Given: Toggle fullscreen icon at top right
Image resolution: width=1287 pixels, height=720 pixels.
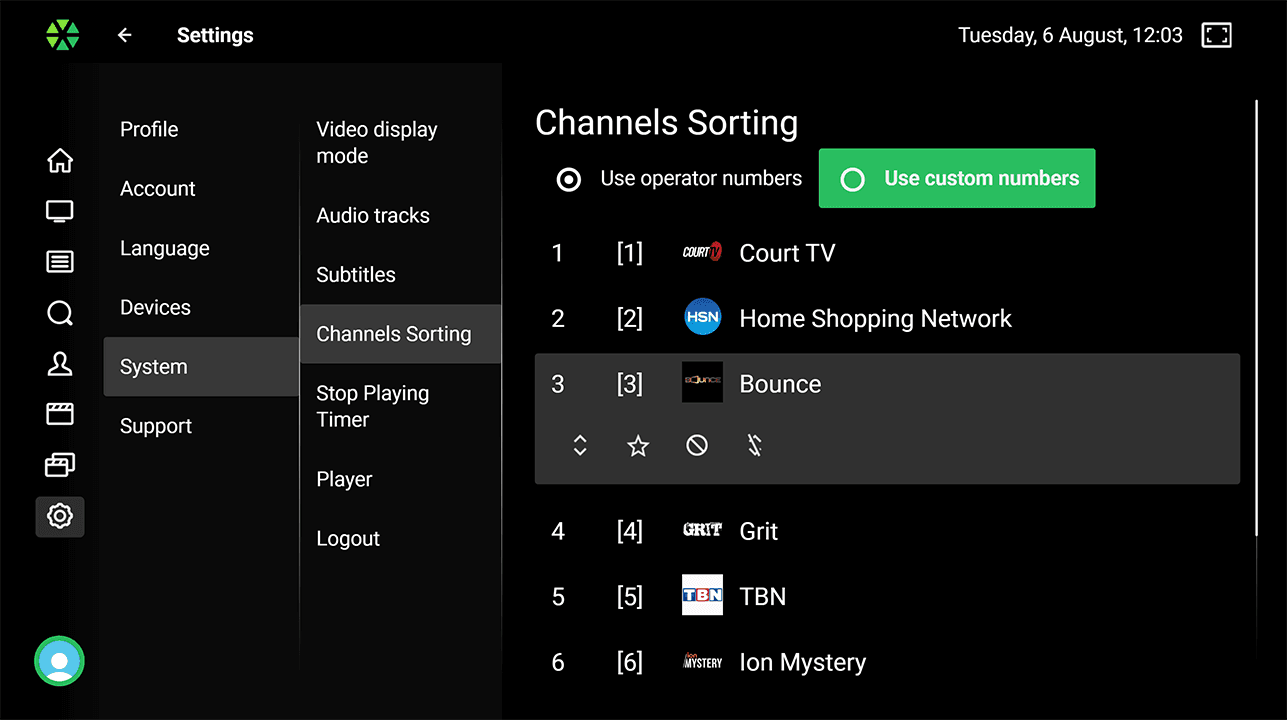Looking at the screenshot, I should 1216,36.
